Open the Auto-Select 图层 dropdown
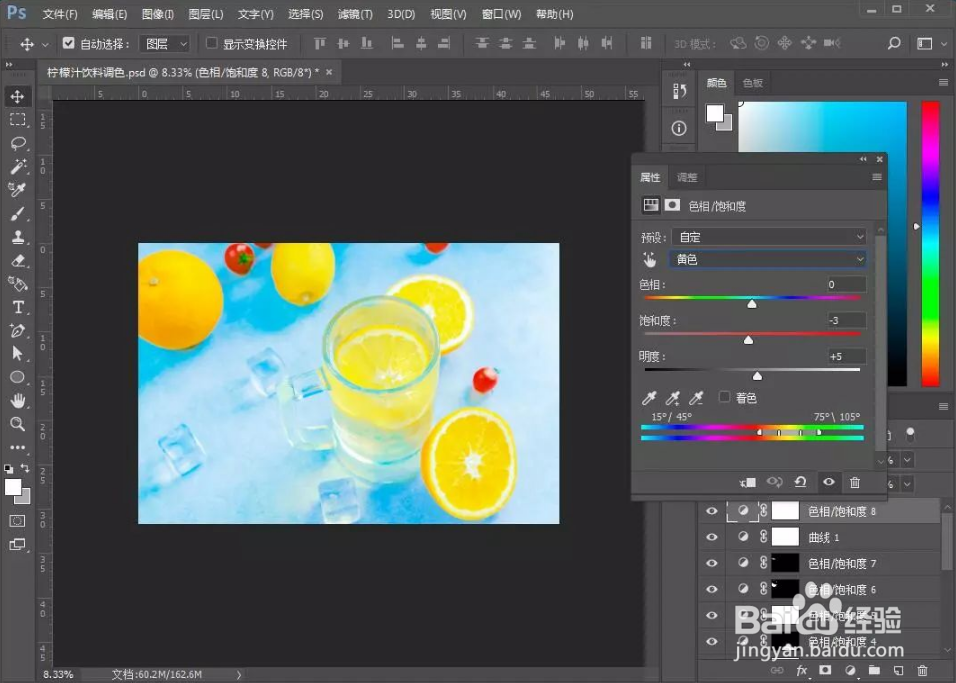The image size is (956, 683). [x=165, y=44]
